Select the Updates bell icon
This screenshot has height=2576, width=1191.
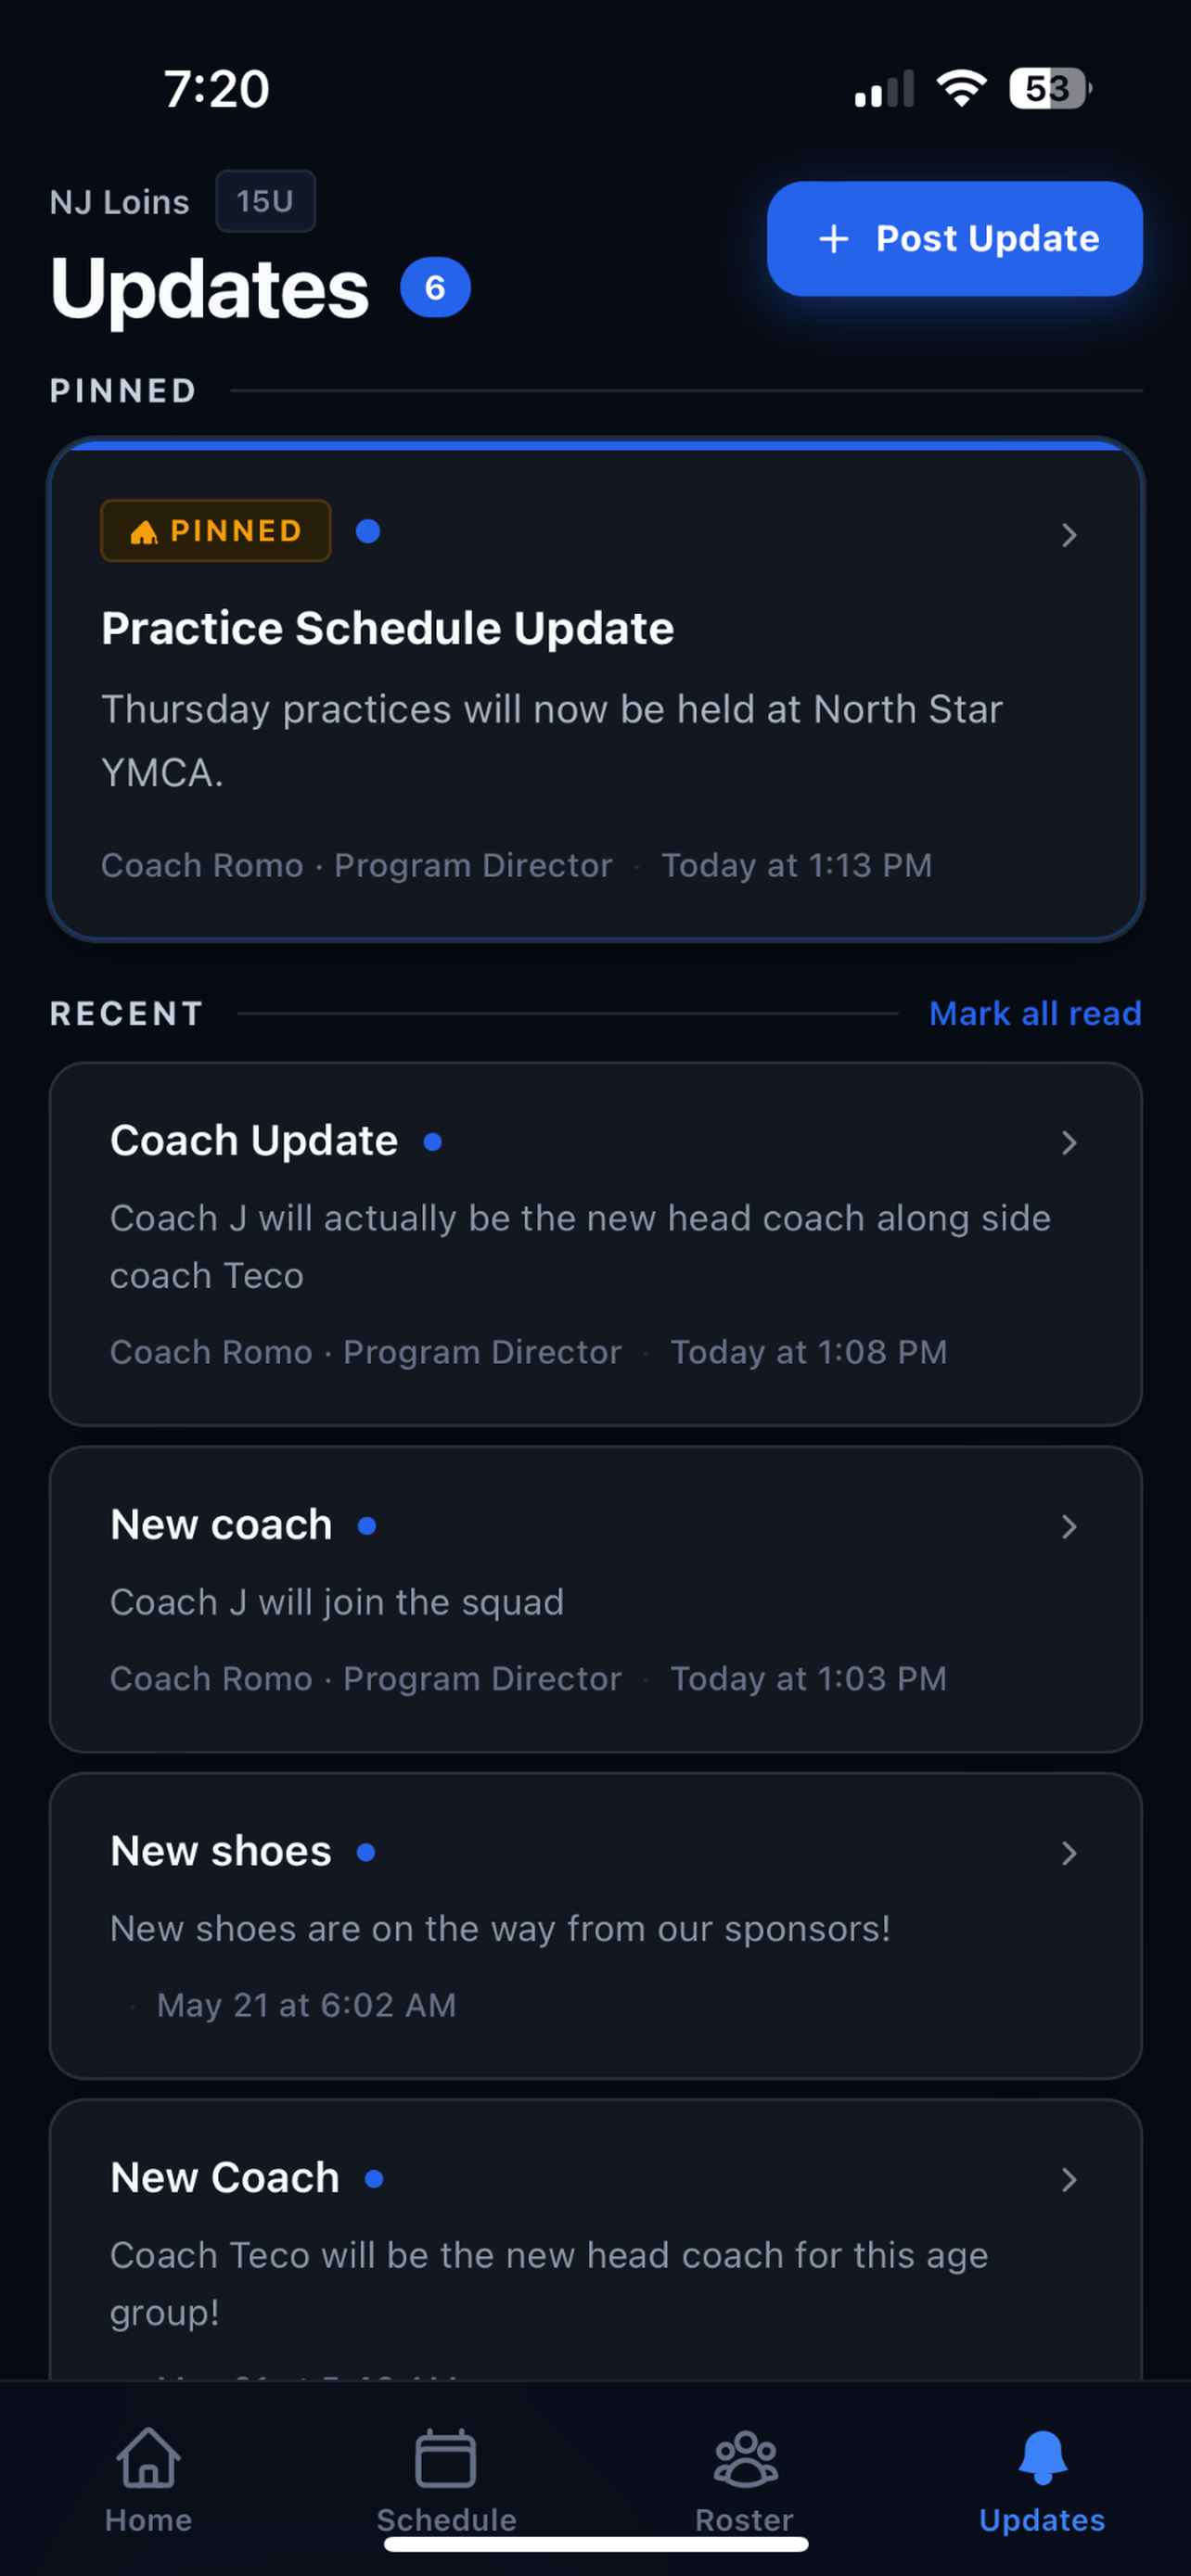tap(1042, 2457)
